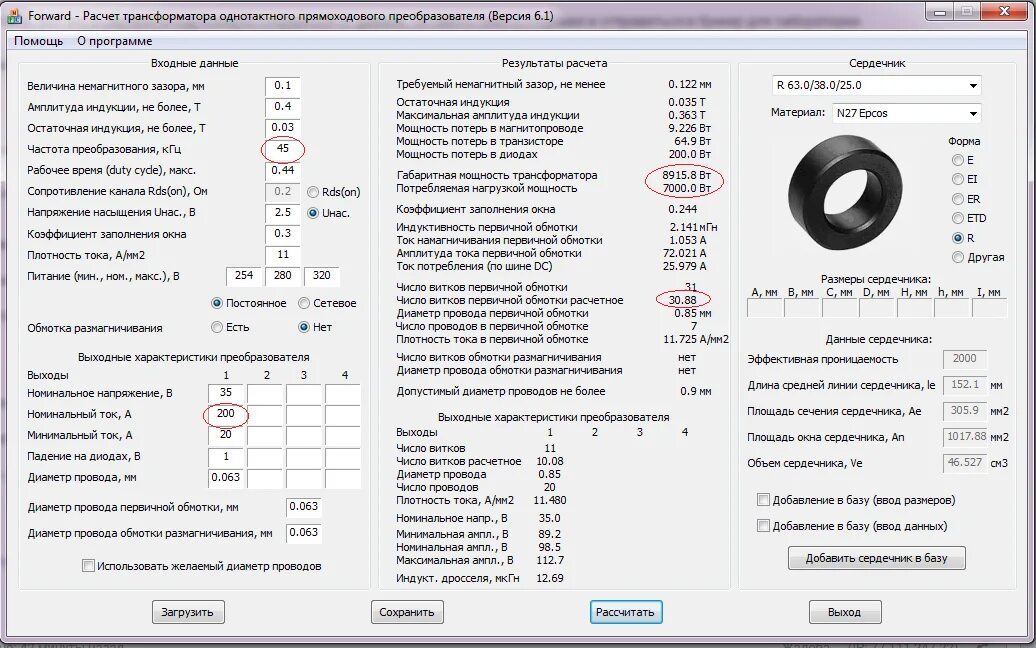Enable Использовать желаемый диаметр проводов checkbox
This screenshot has width=1036, height=648.
pos(88,565)
